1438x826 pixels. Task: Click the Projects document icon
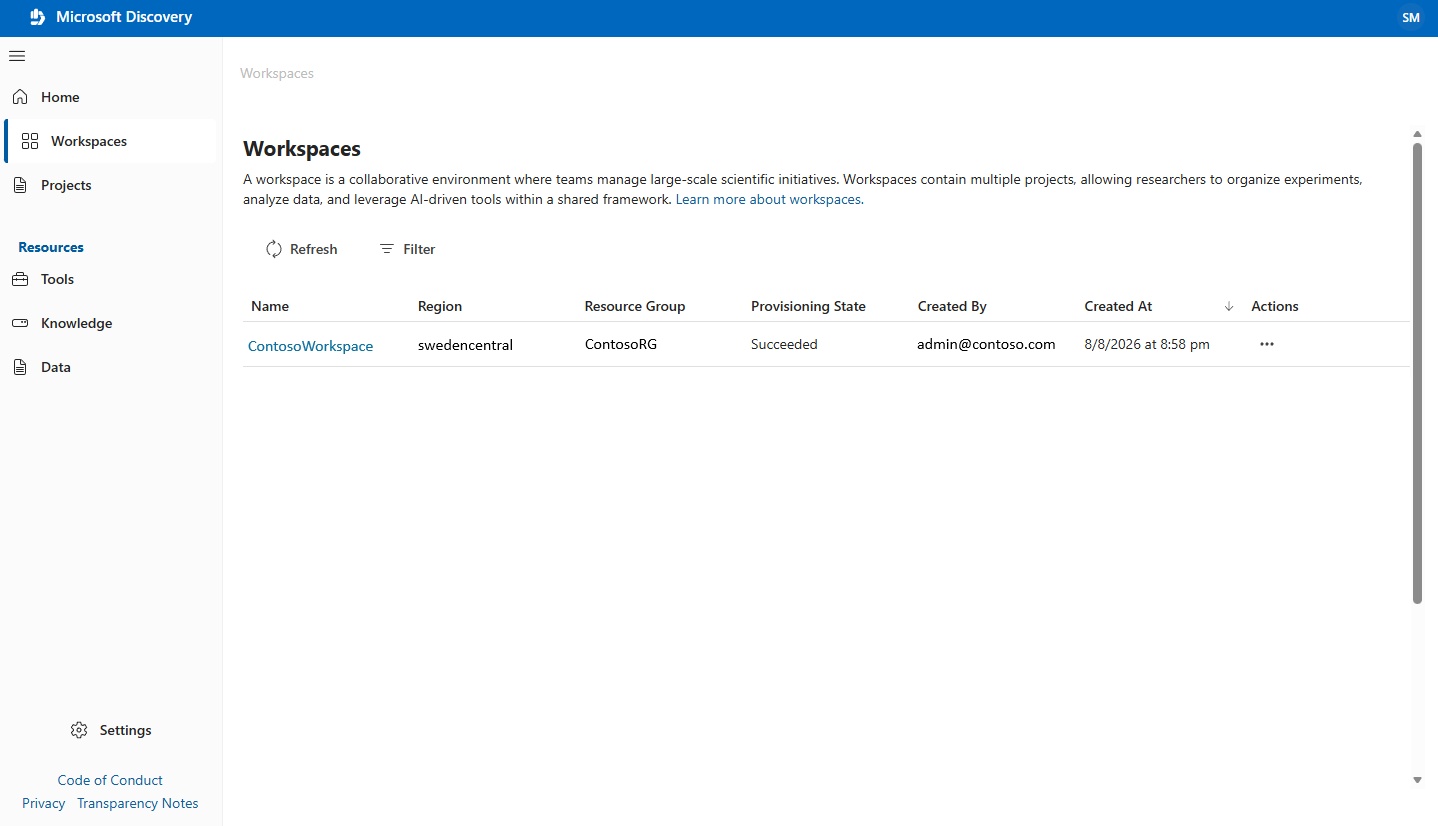[x=20, y=185]
